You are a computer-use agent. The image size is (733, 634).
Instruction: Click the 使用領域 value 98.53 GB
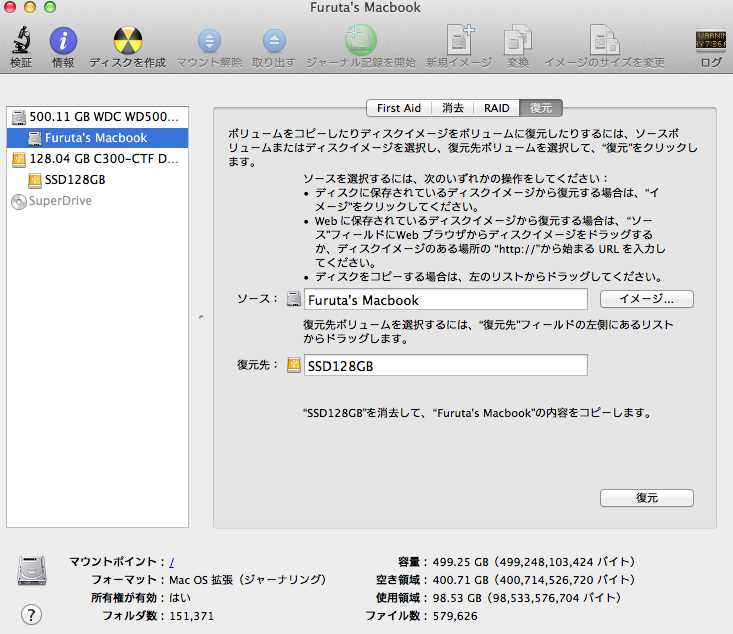point(527,598)
